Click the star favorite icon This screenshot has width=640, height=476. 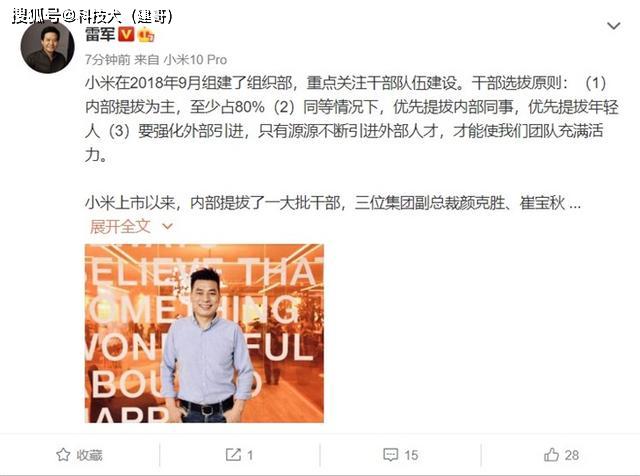[x=63, y=454]
